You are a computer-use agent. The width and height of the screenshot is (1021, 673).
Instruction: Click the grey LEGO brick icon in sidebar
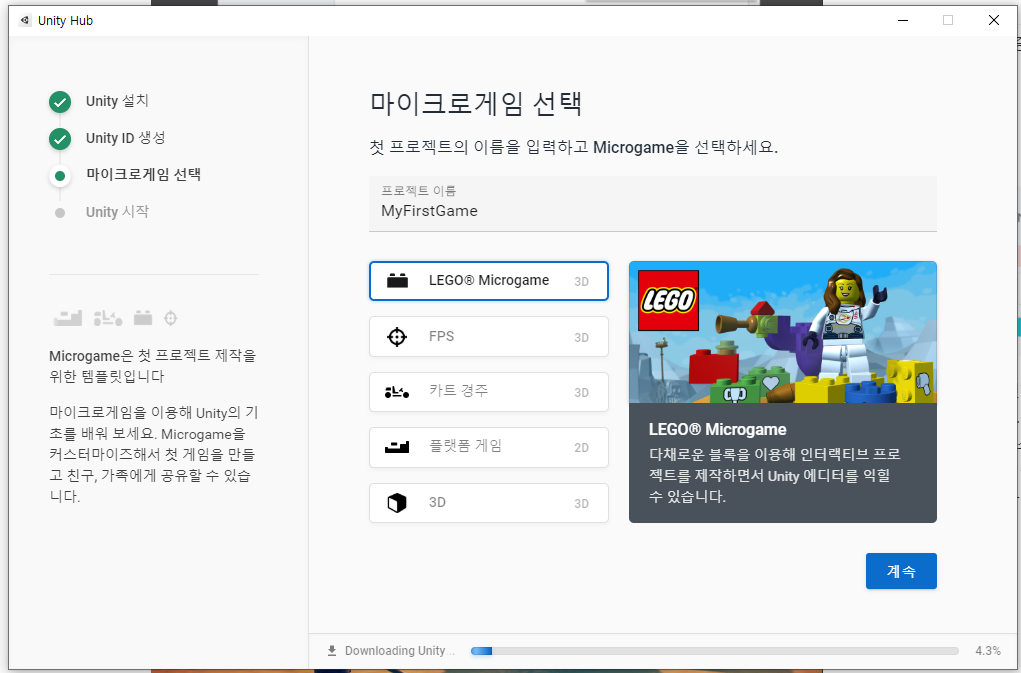143,318
